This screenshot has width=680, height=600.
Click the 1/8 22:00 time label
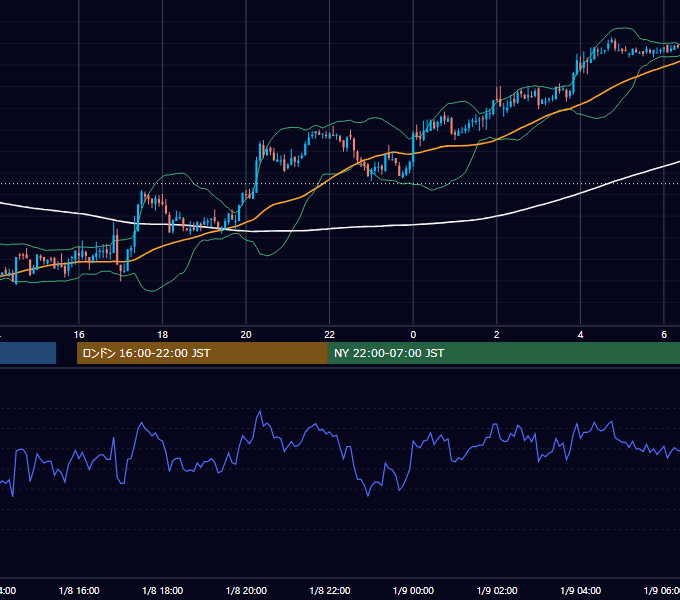point(330,590)
